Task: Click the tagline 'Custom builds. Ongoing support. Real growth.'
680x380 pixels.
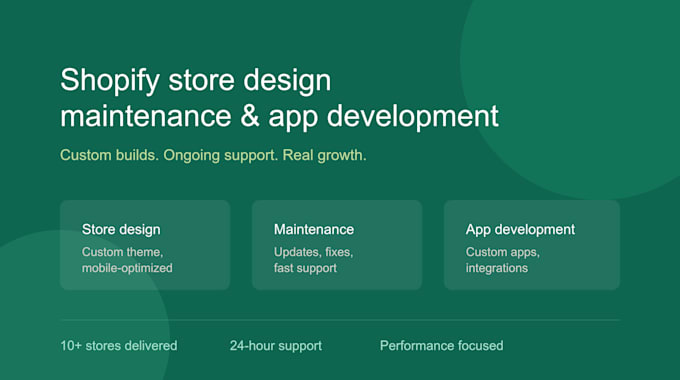Action: [x=213, y=156]
